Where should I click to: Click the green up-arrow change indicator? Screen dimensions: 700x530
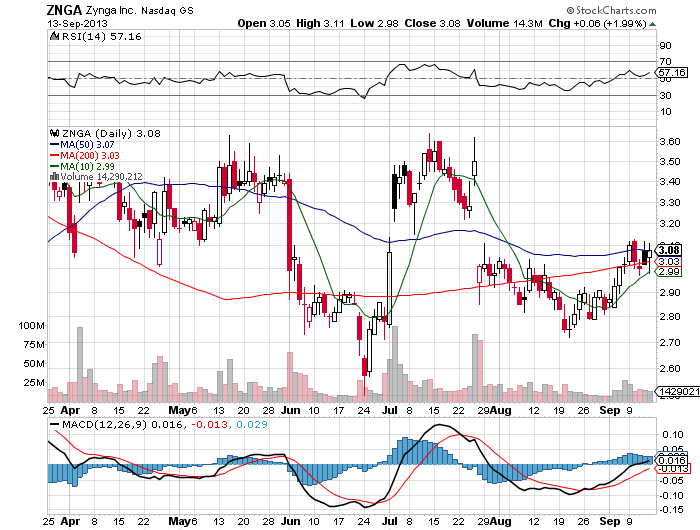pos(652,24)
